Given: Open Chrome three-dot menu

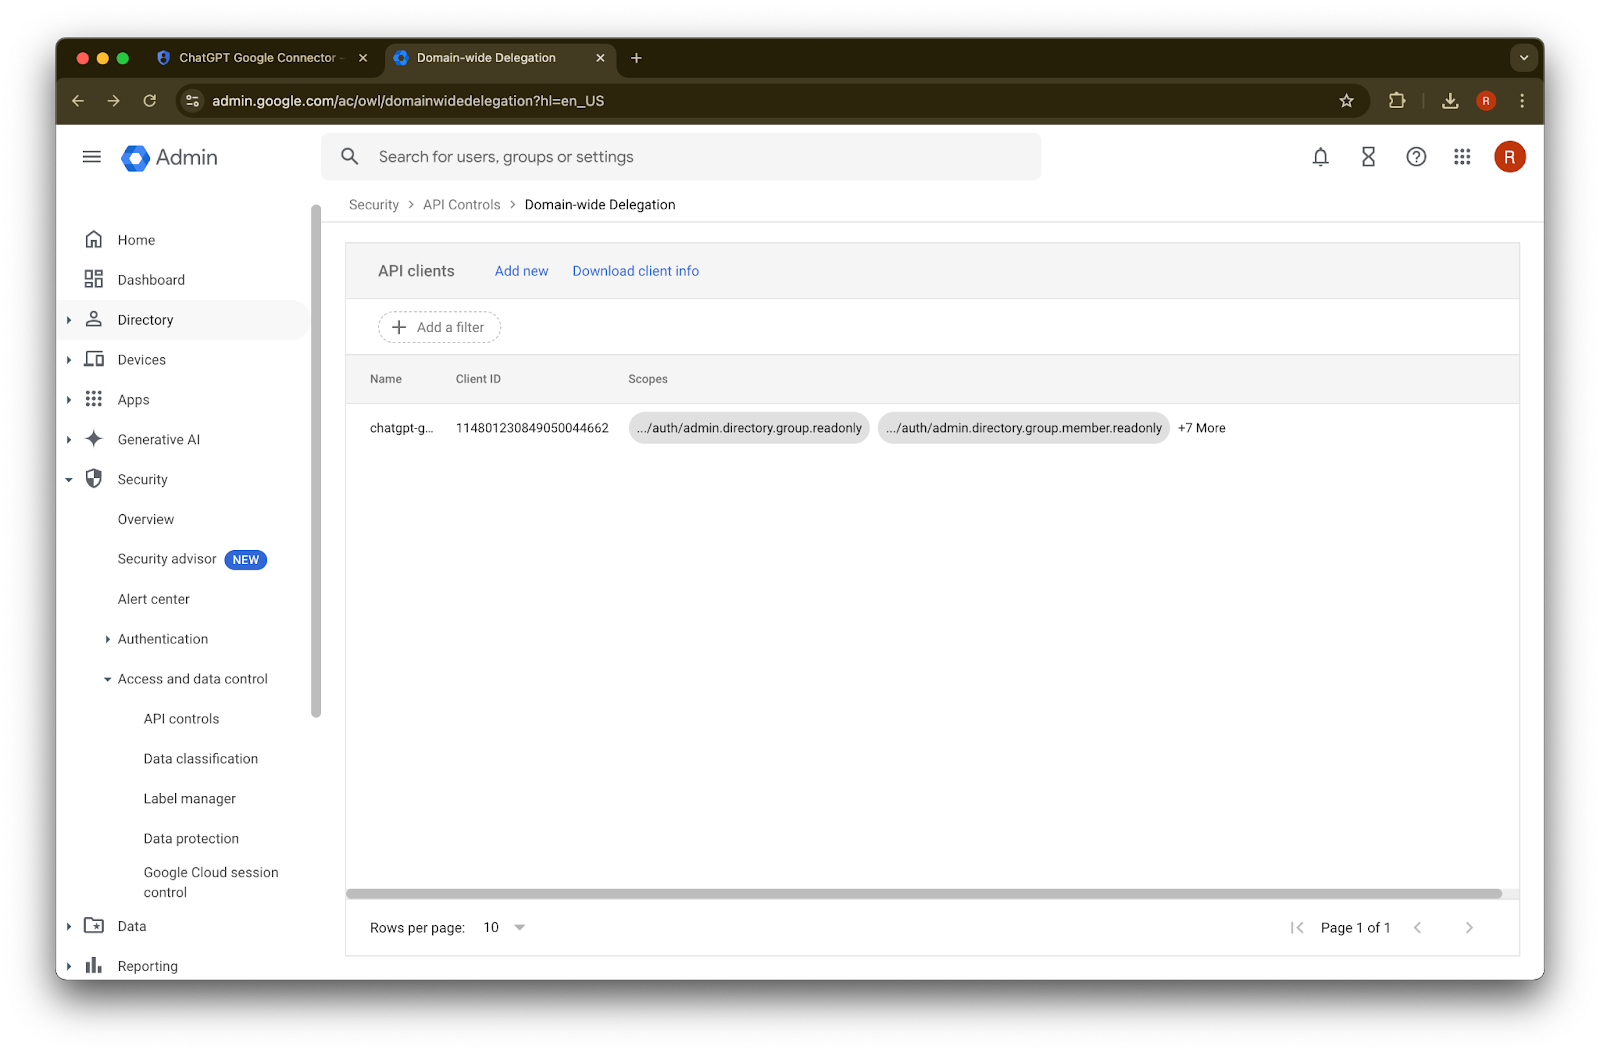Looking at the screenshot, I should coord(1522,101).
